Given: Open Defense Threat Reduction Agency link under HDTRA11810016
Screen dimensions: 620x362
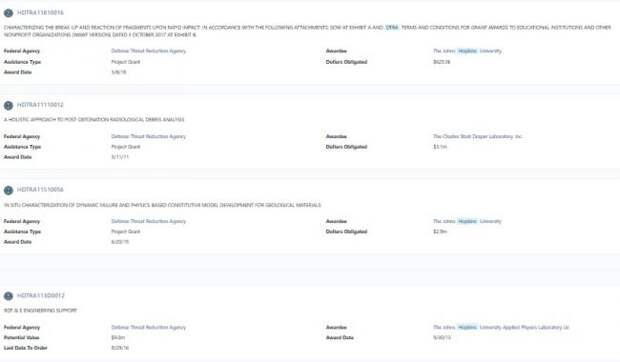Looking at the screenshot, I should pyautogui.click(x=148, y=51).
